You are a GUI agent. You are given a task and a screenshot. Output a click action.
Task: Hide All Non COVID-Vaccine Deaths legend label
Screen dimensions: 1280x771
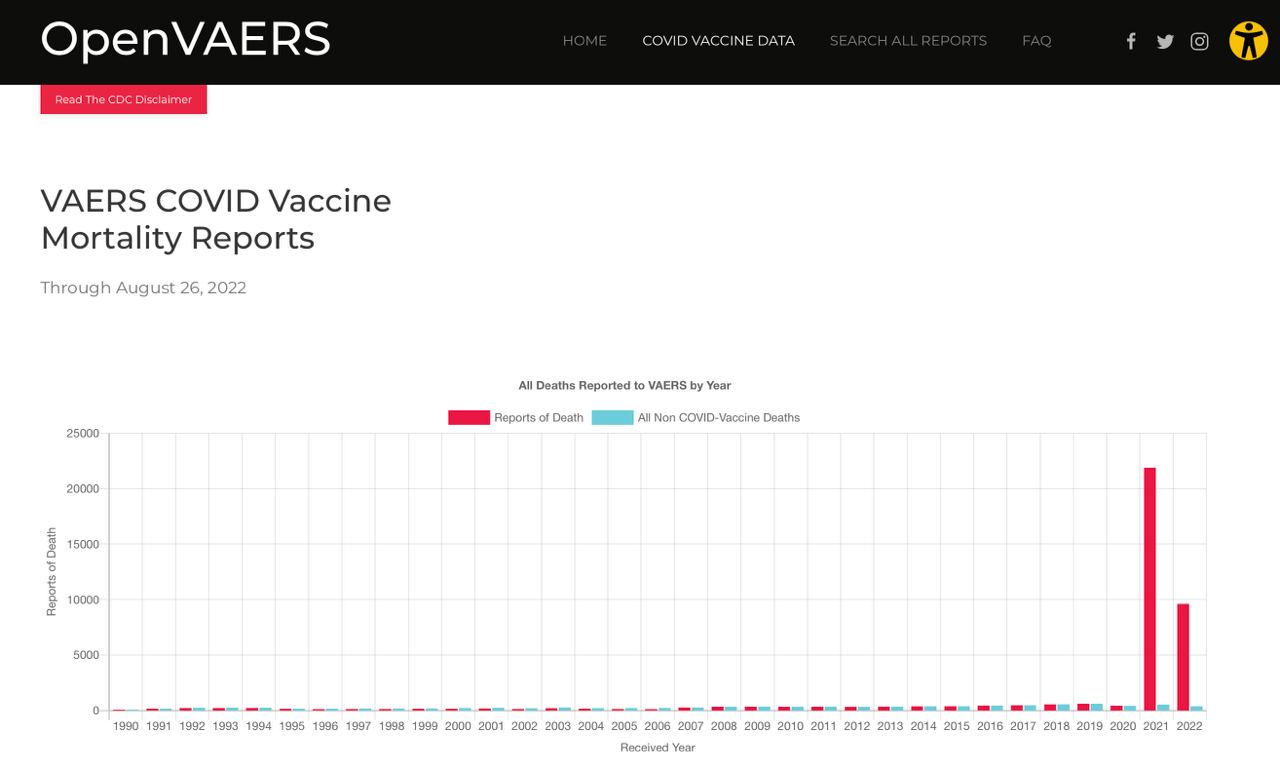718,418
